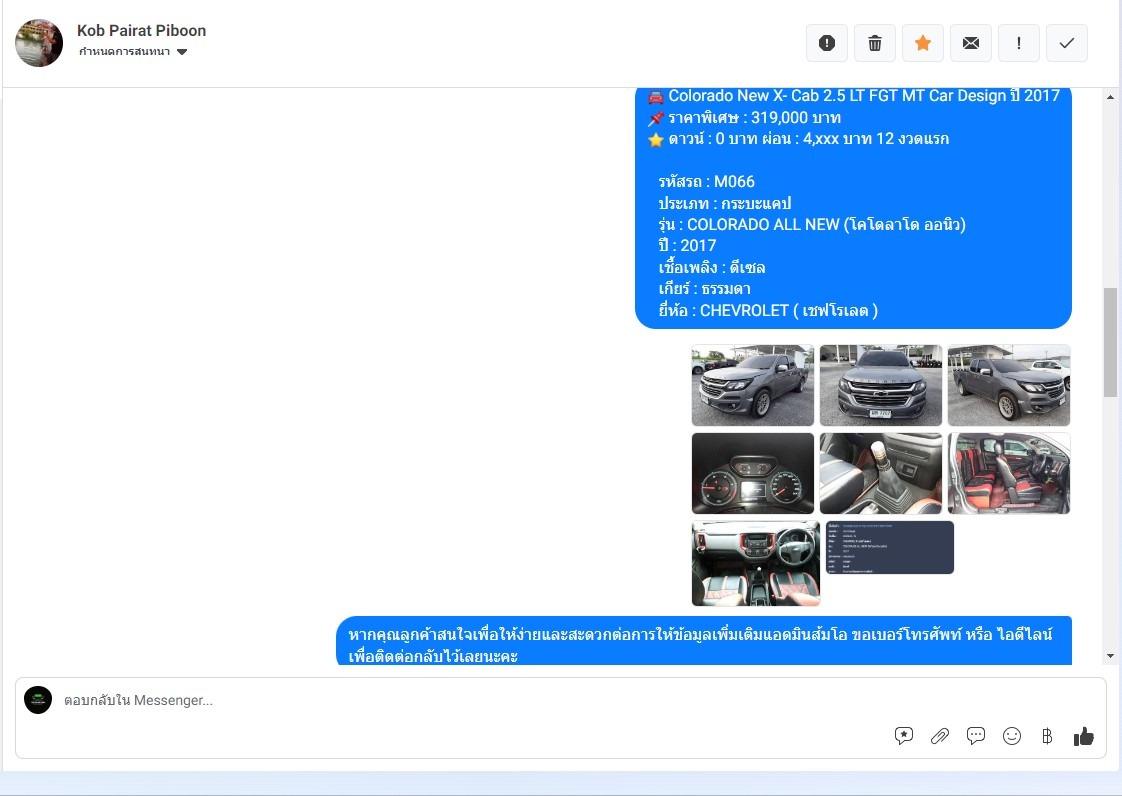Click the page avatar beside reply box

coord(38,700)
